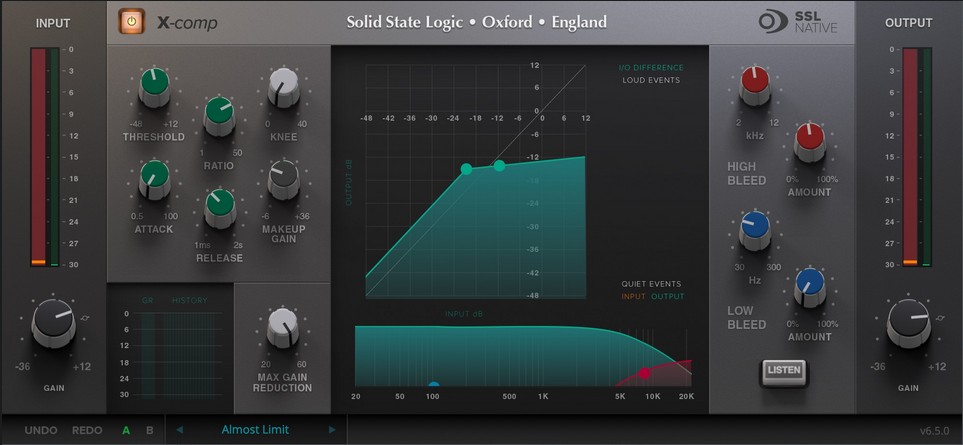This screenshot has width=963, height=445.
Task: Click the blue Low Bleed Amount knob
Action: point(809,287)
